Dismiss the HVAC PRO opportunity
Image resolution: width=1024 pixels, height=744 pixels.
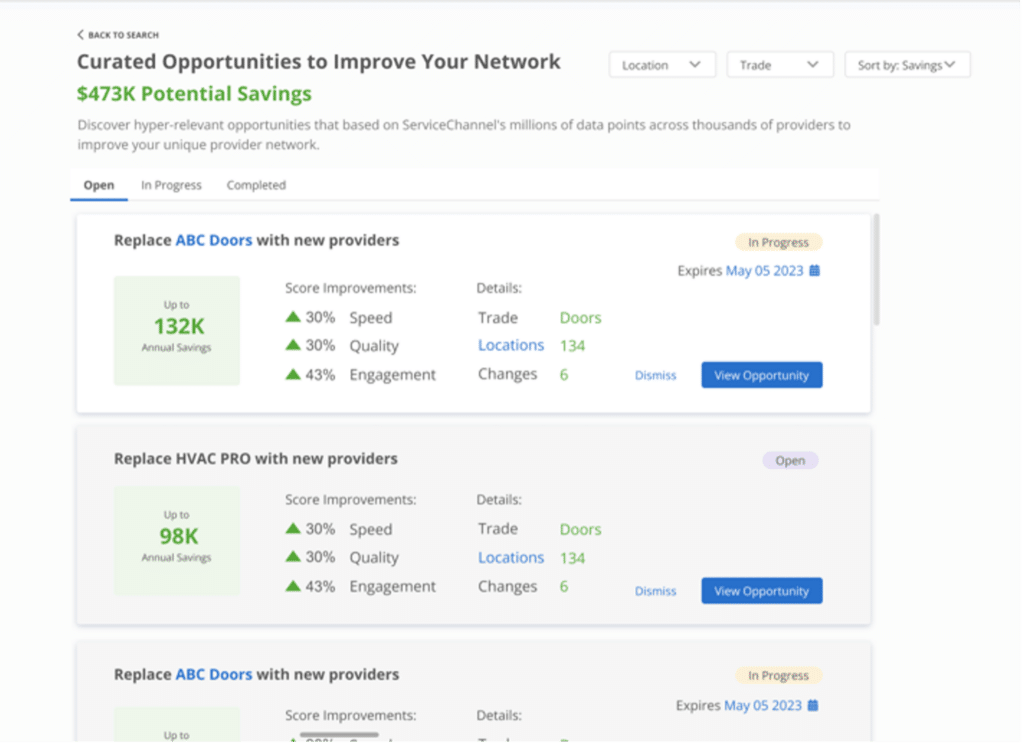[655, 591]
